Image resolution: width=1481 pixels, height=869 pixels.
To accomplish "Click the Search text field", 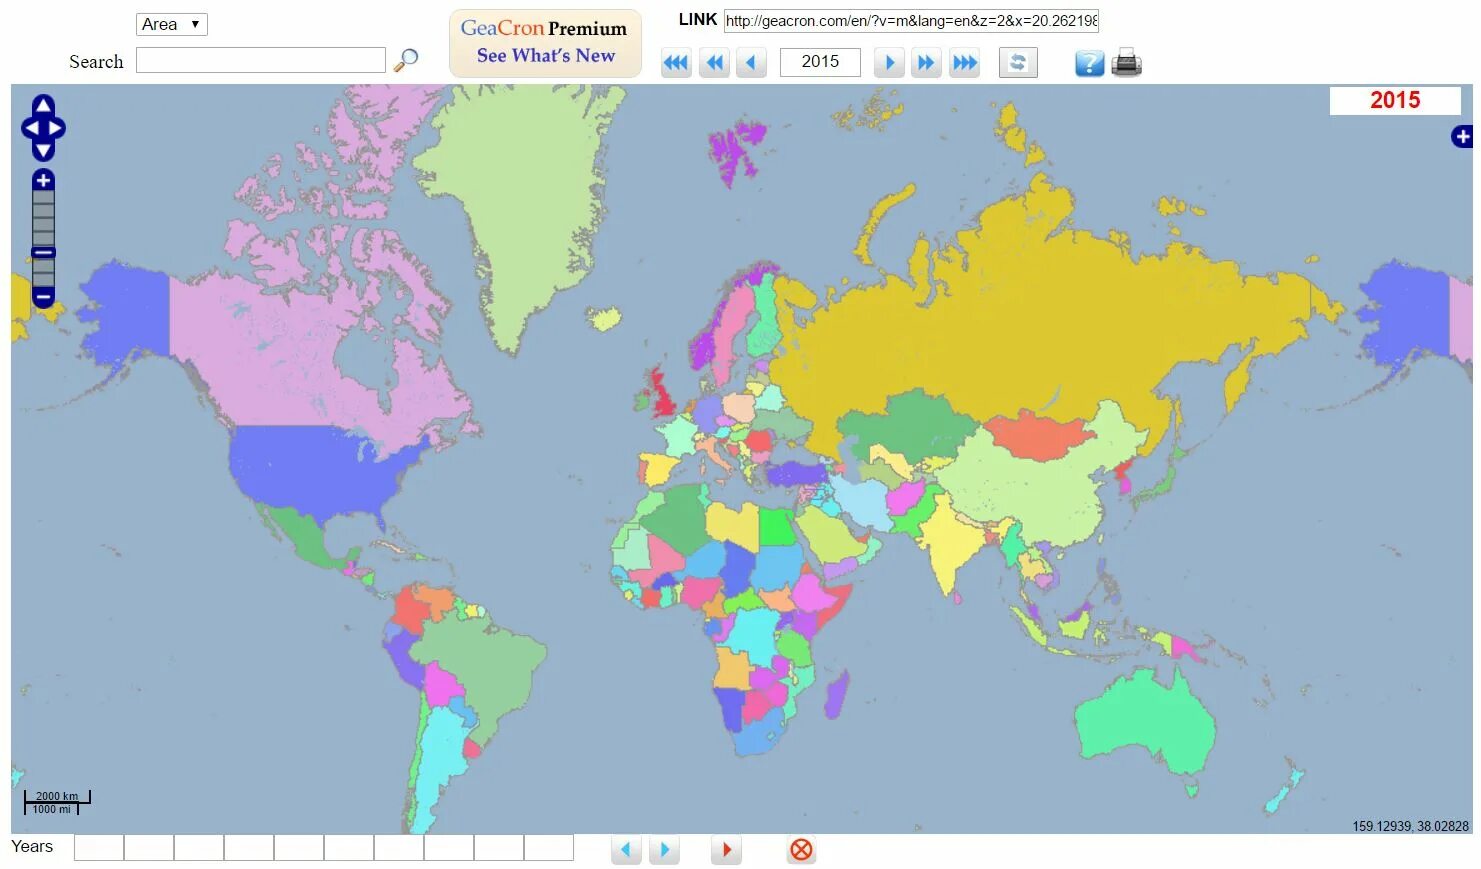I will (x=261, y=61).
